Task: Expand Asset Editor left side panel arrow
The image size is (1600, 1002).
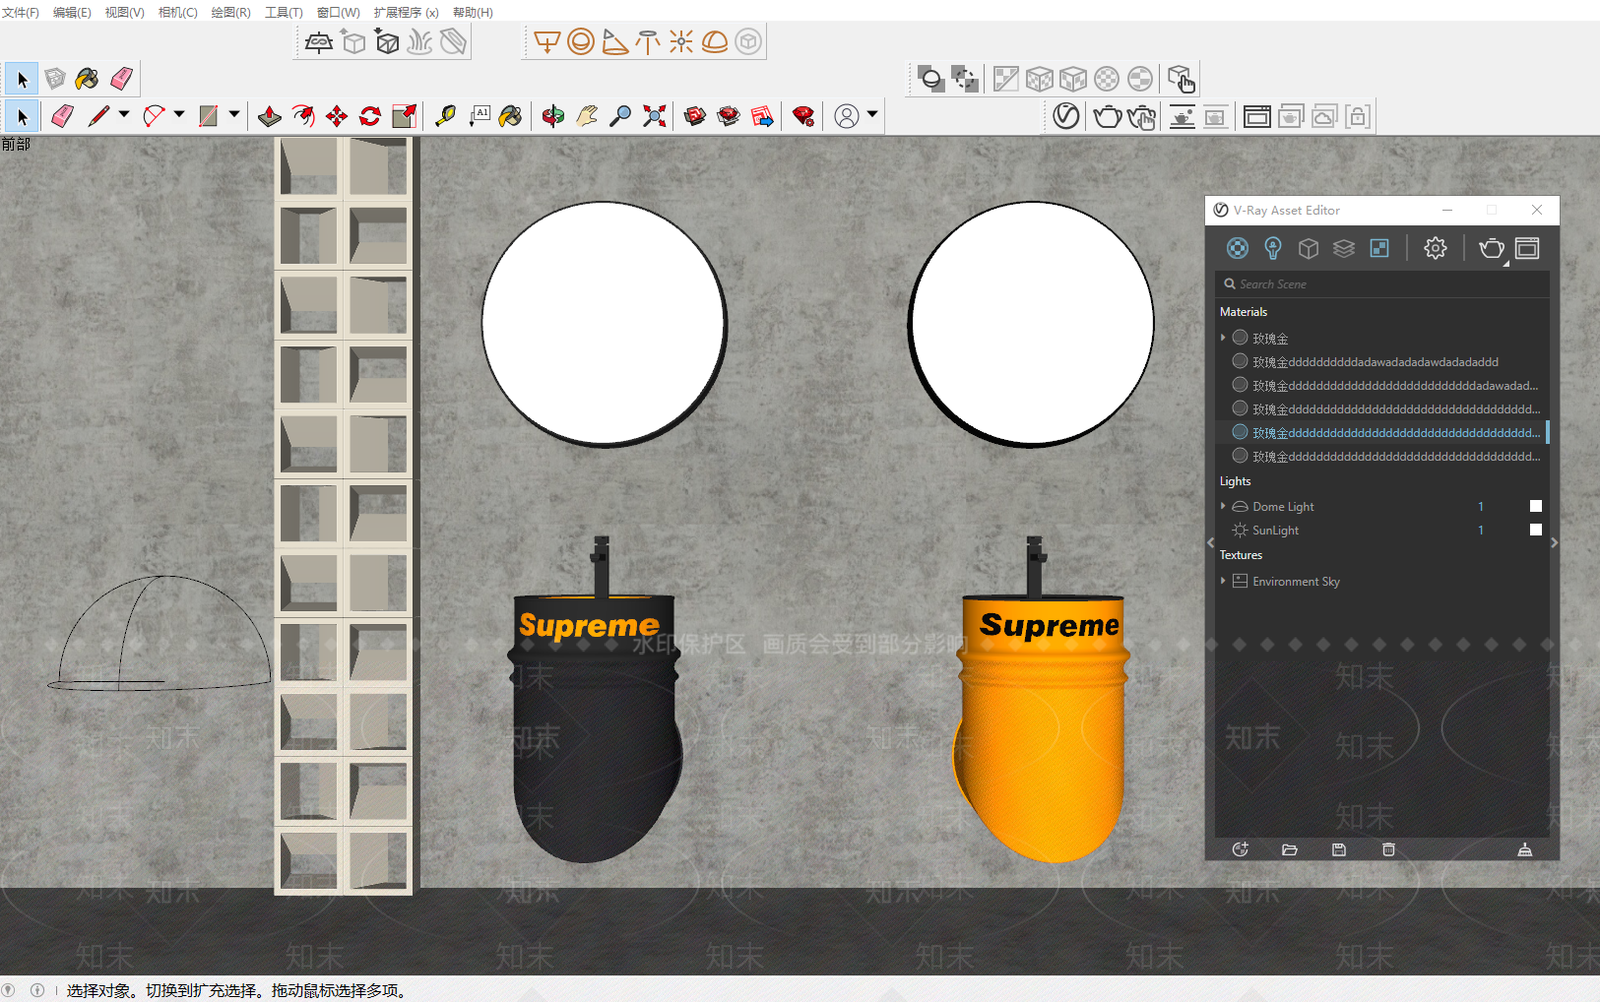Action: click(x=1210, y=543)
